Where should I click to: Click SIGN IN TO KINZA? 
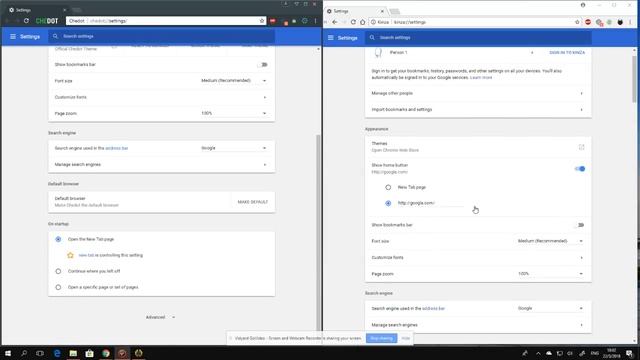pyautogui.click(x=567, y=53)
